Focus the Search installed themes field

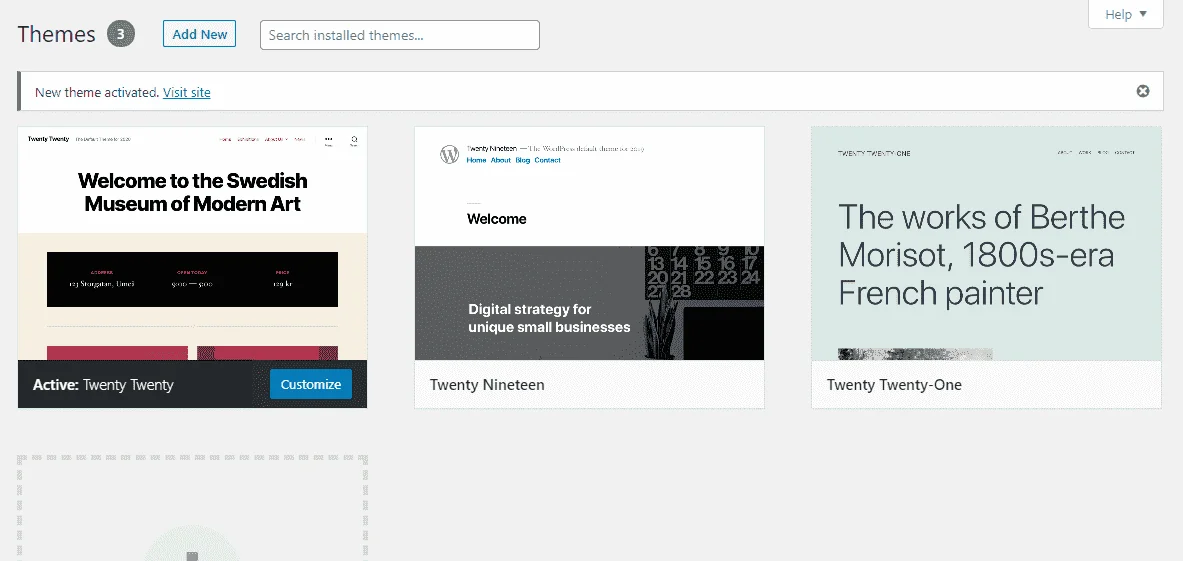tap(400, 35)
